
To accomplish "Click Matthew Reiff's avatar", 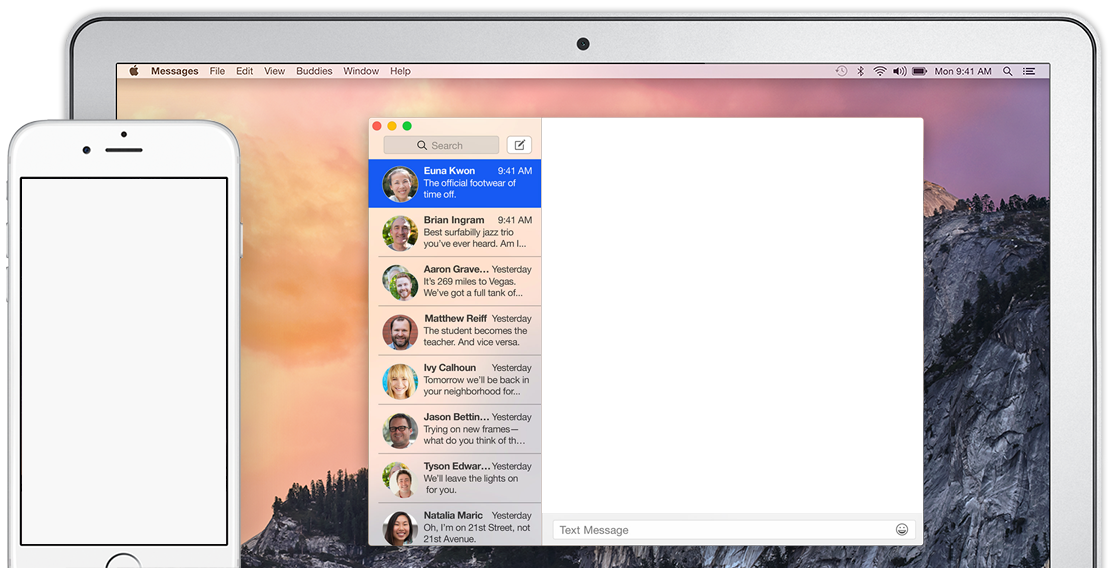I will pos(400,331).
